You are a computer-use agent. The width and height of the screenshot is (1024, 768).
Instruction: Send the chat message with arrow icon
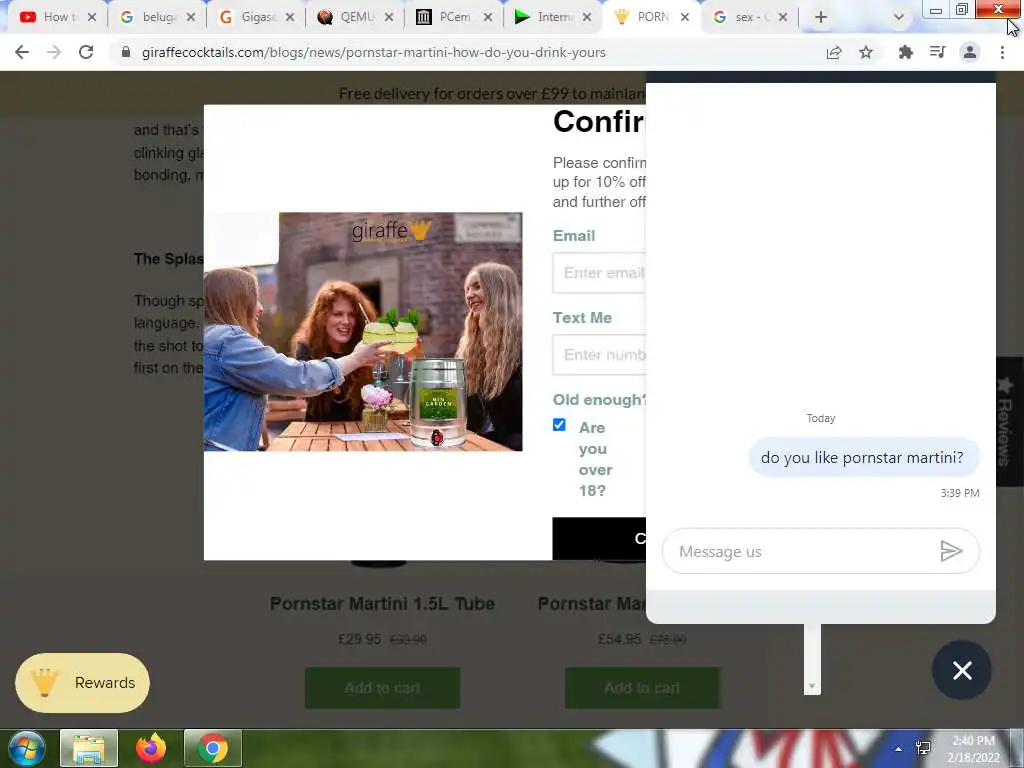point(951,551)
